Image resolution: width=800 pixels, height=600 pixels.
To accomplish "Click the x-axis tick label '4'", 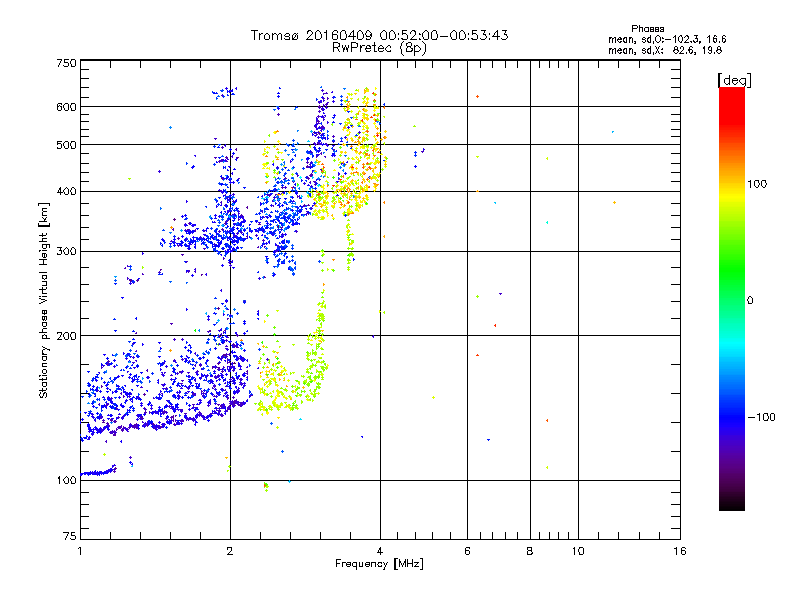I will 380,551.
